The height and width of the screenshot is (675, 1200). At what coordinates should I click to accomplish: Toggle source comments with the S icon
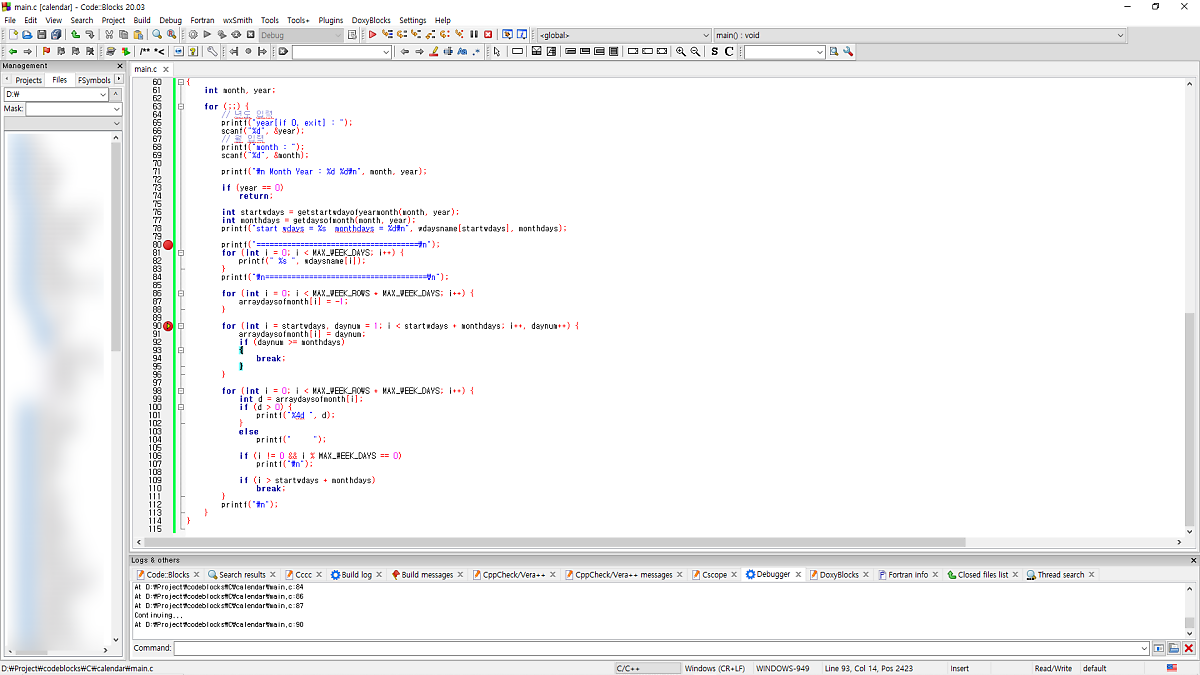coord(714,52)
